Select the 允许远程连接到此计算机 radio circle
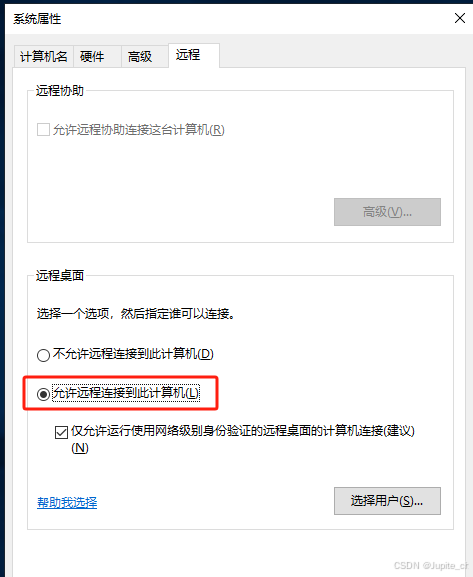This screenshot has height=577, width=473. (x=43, y=394)
